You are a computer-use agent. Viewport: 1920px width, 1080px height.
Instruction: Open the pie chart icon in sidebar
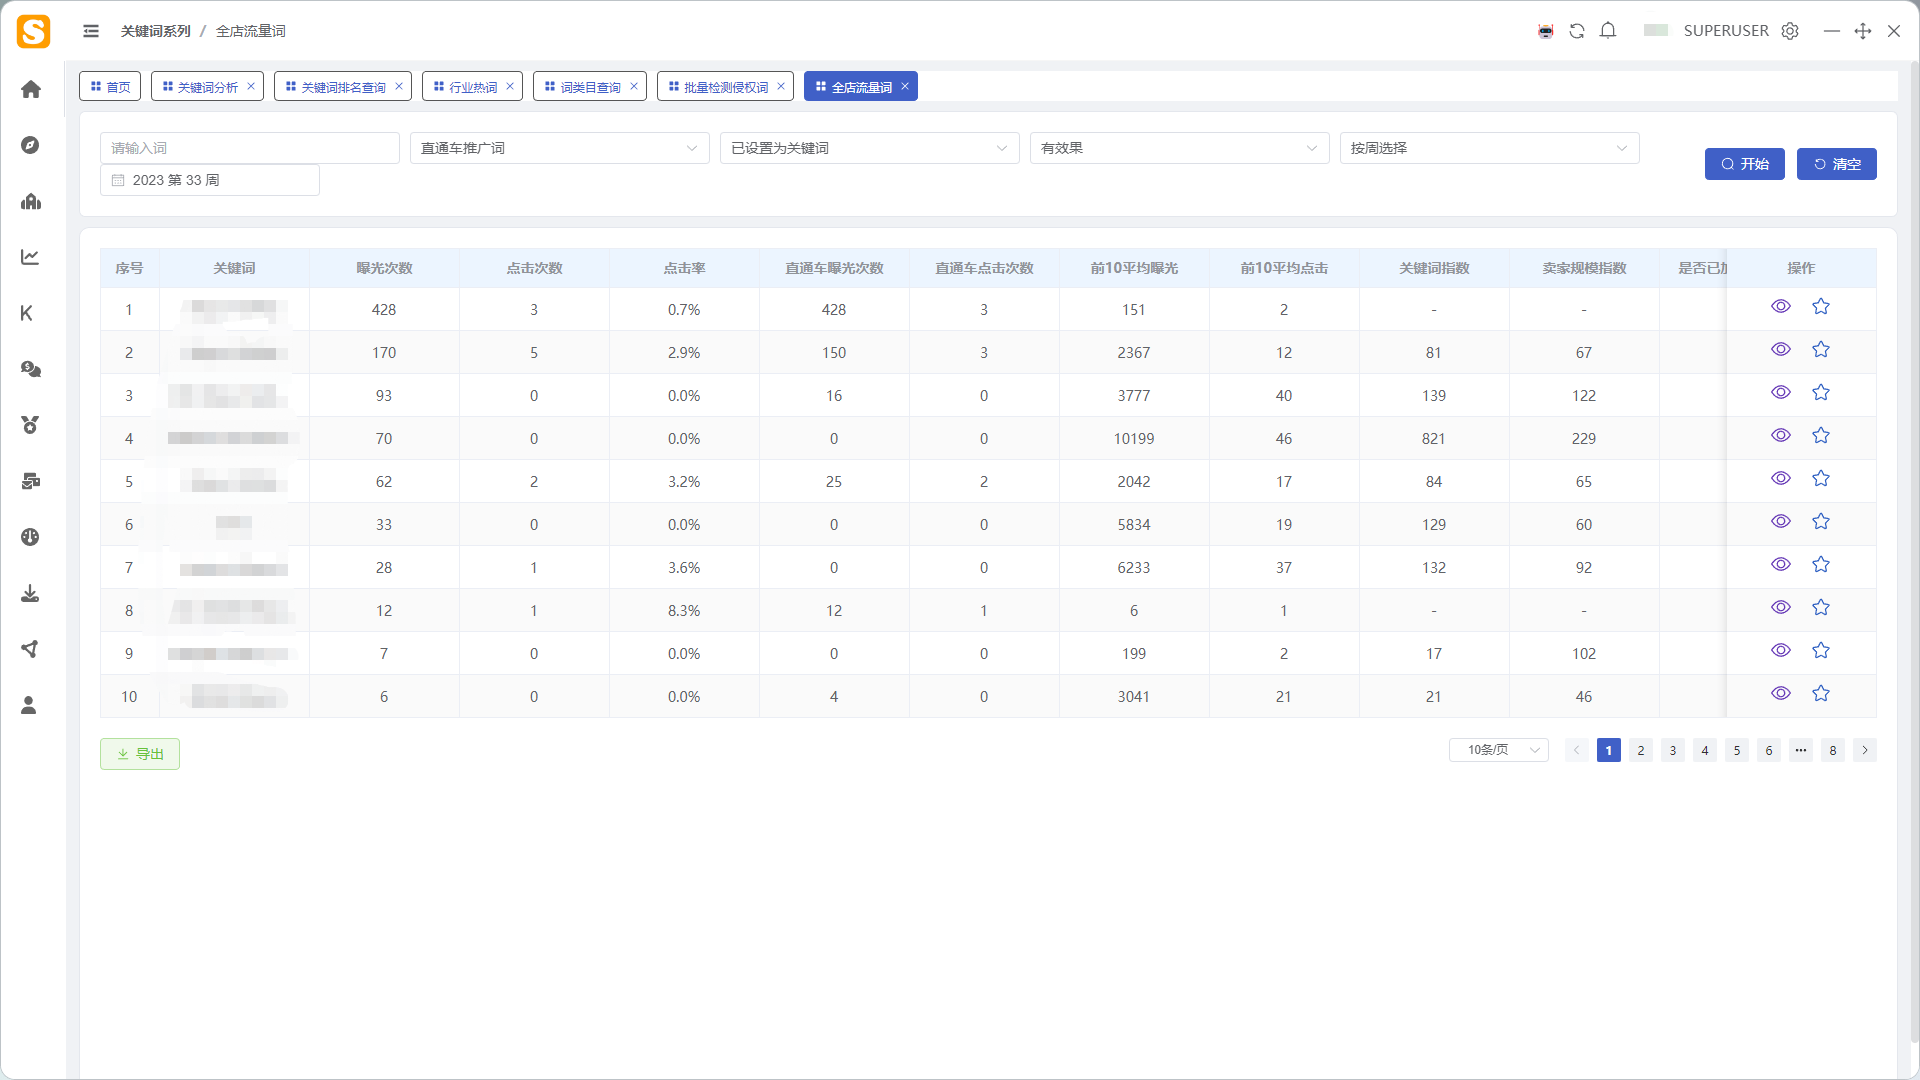coord(30,537)
